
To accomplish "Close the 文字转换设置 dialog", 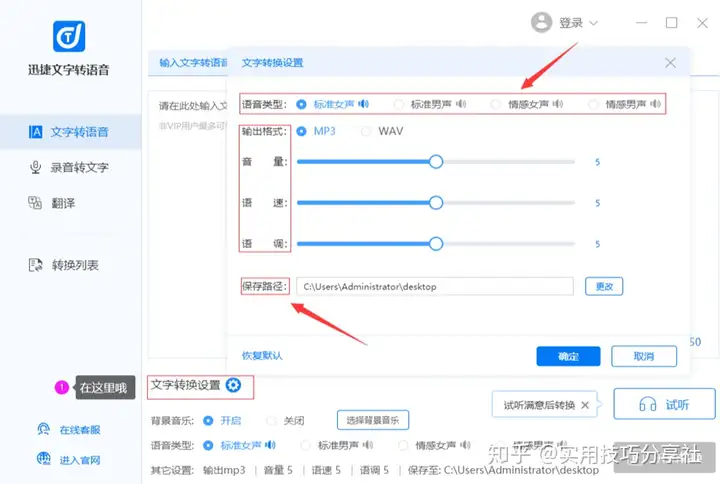I will point(670,63).
